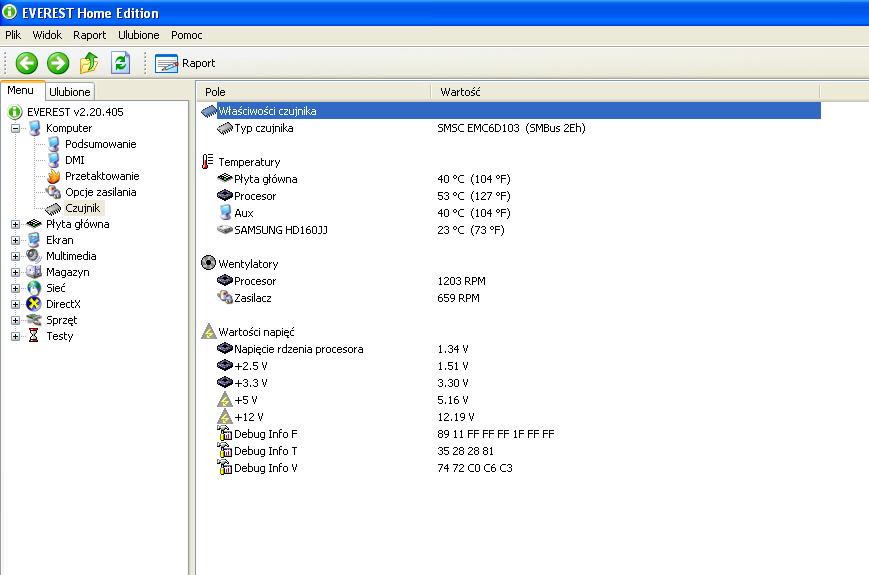Viewport: 869px width, 575px height.
Task: Click the Testy hourglass icon
Action: (33, 335)
